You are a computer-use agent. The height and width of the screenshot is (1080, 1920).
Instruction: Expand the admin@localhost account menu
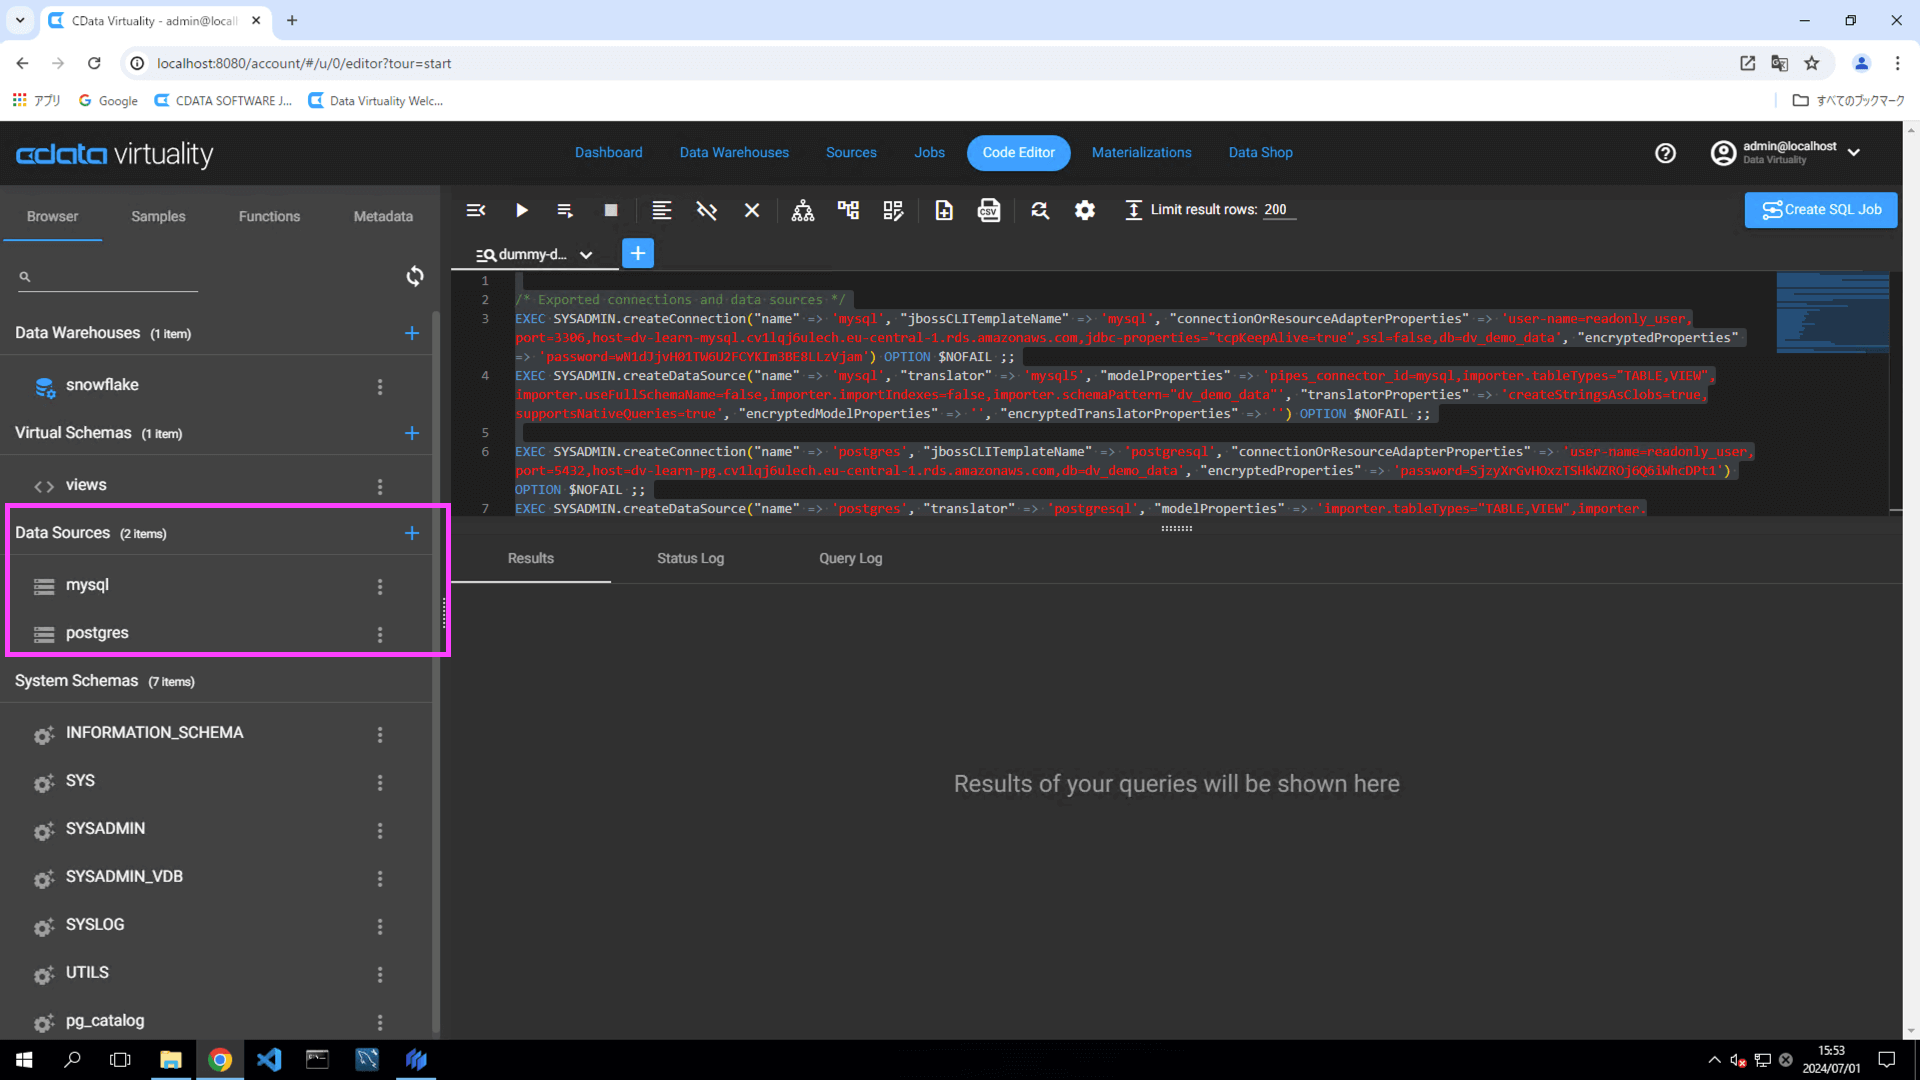click(1854, 153)
